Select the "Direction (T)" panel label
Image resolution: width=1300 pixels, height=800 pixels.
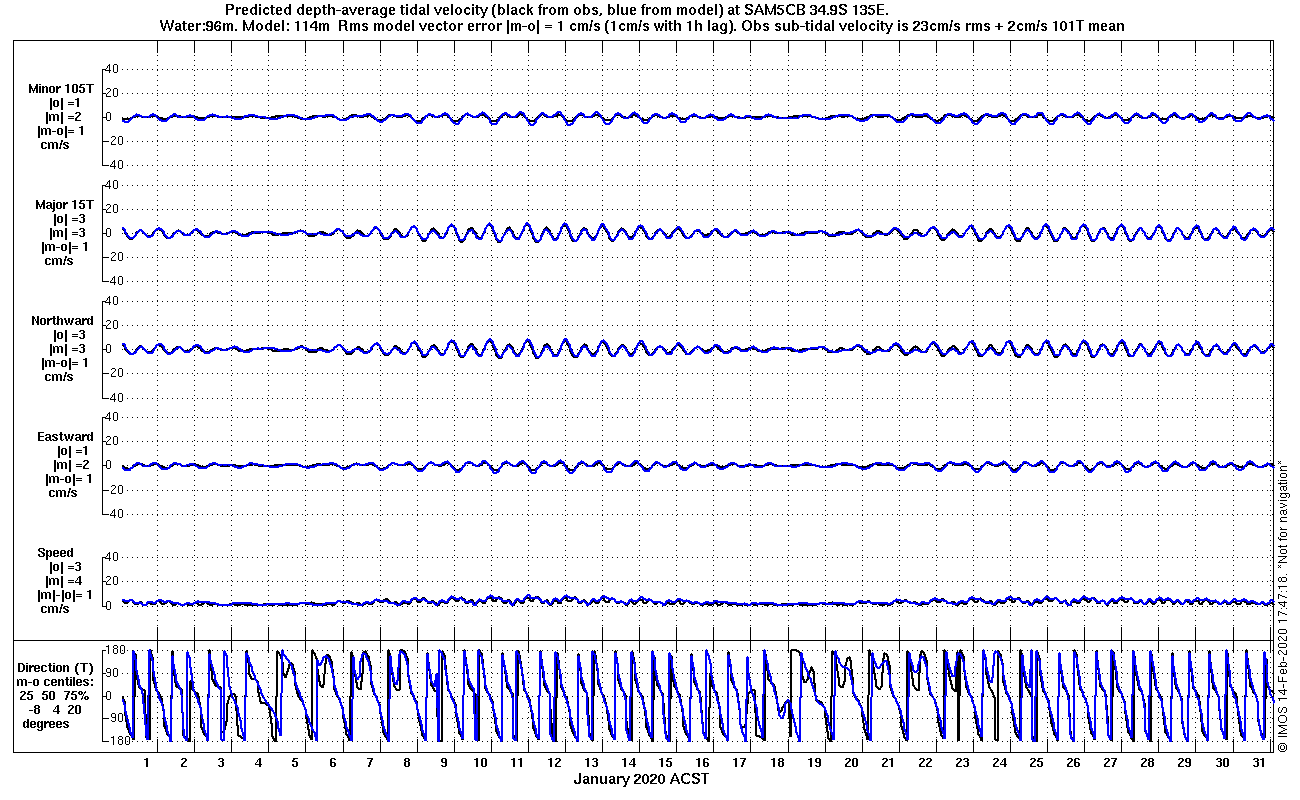[x=58, y=667]
